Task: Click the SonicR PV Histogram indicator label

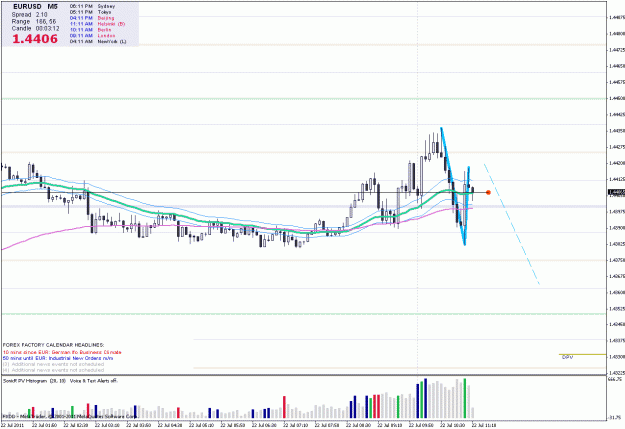Action: click(34, 381)
